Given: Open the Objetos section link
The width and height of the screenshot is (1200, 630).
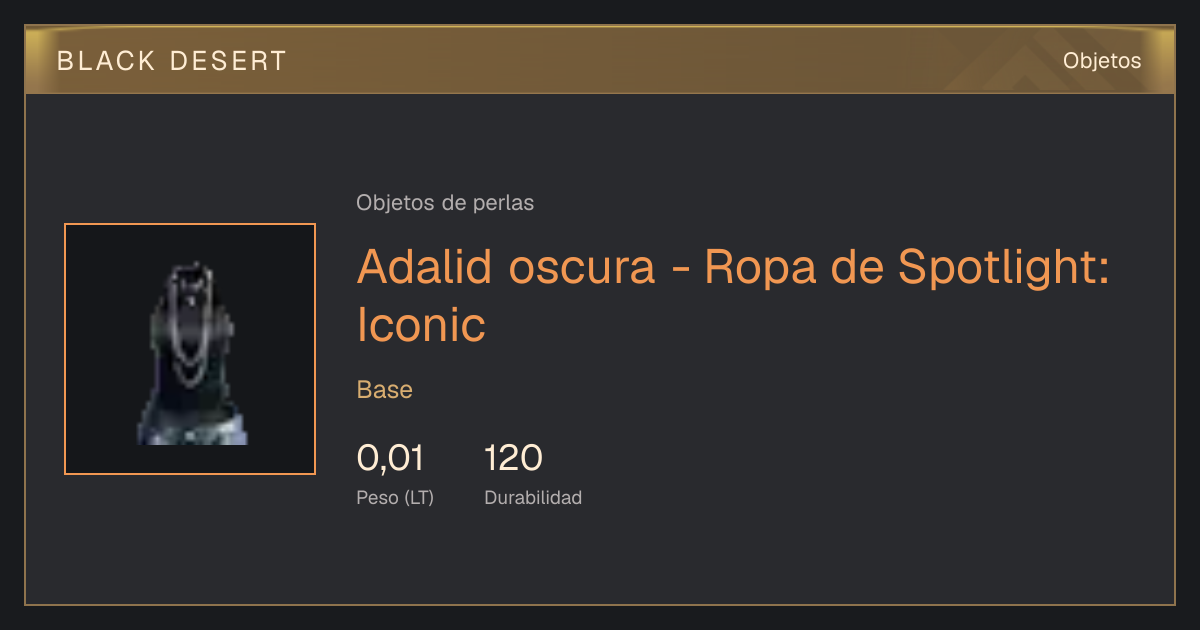Looking at the screenshot, I should tap(1102, 61).
